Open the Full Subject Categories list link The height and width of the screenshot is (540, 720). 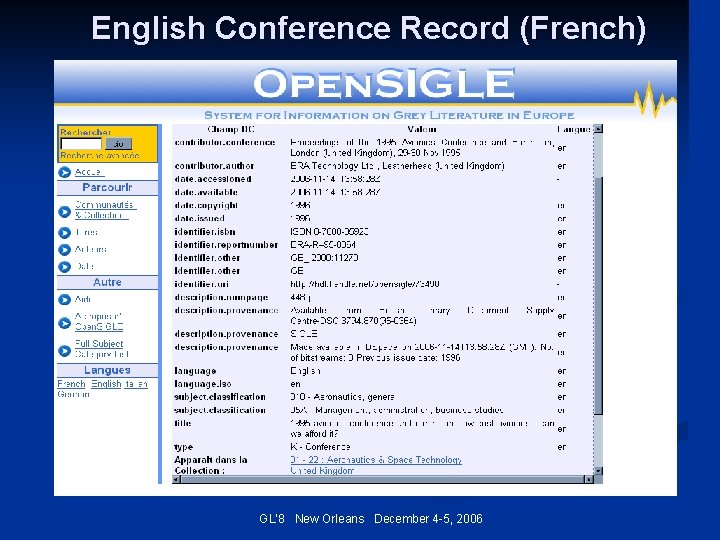pyautogui.click(x=101, y=349)
